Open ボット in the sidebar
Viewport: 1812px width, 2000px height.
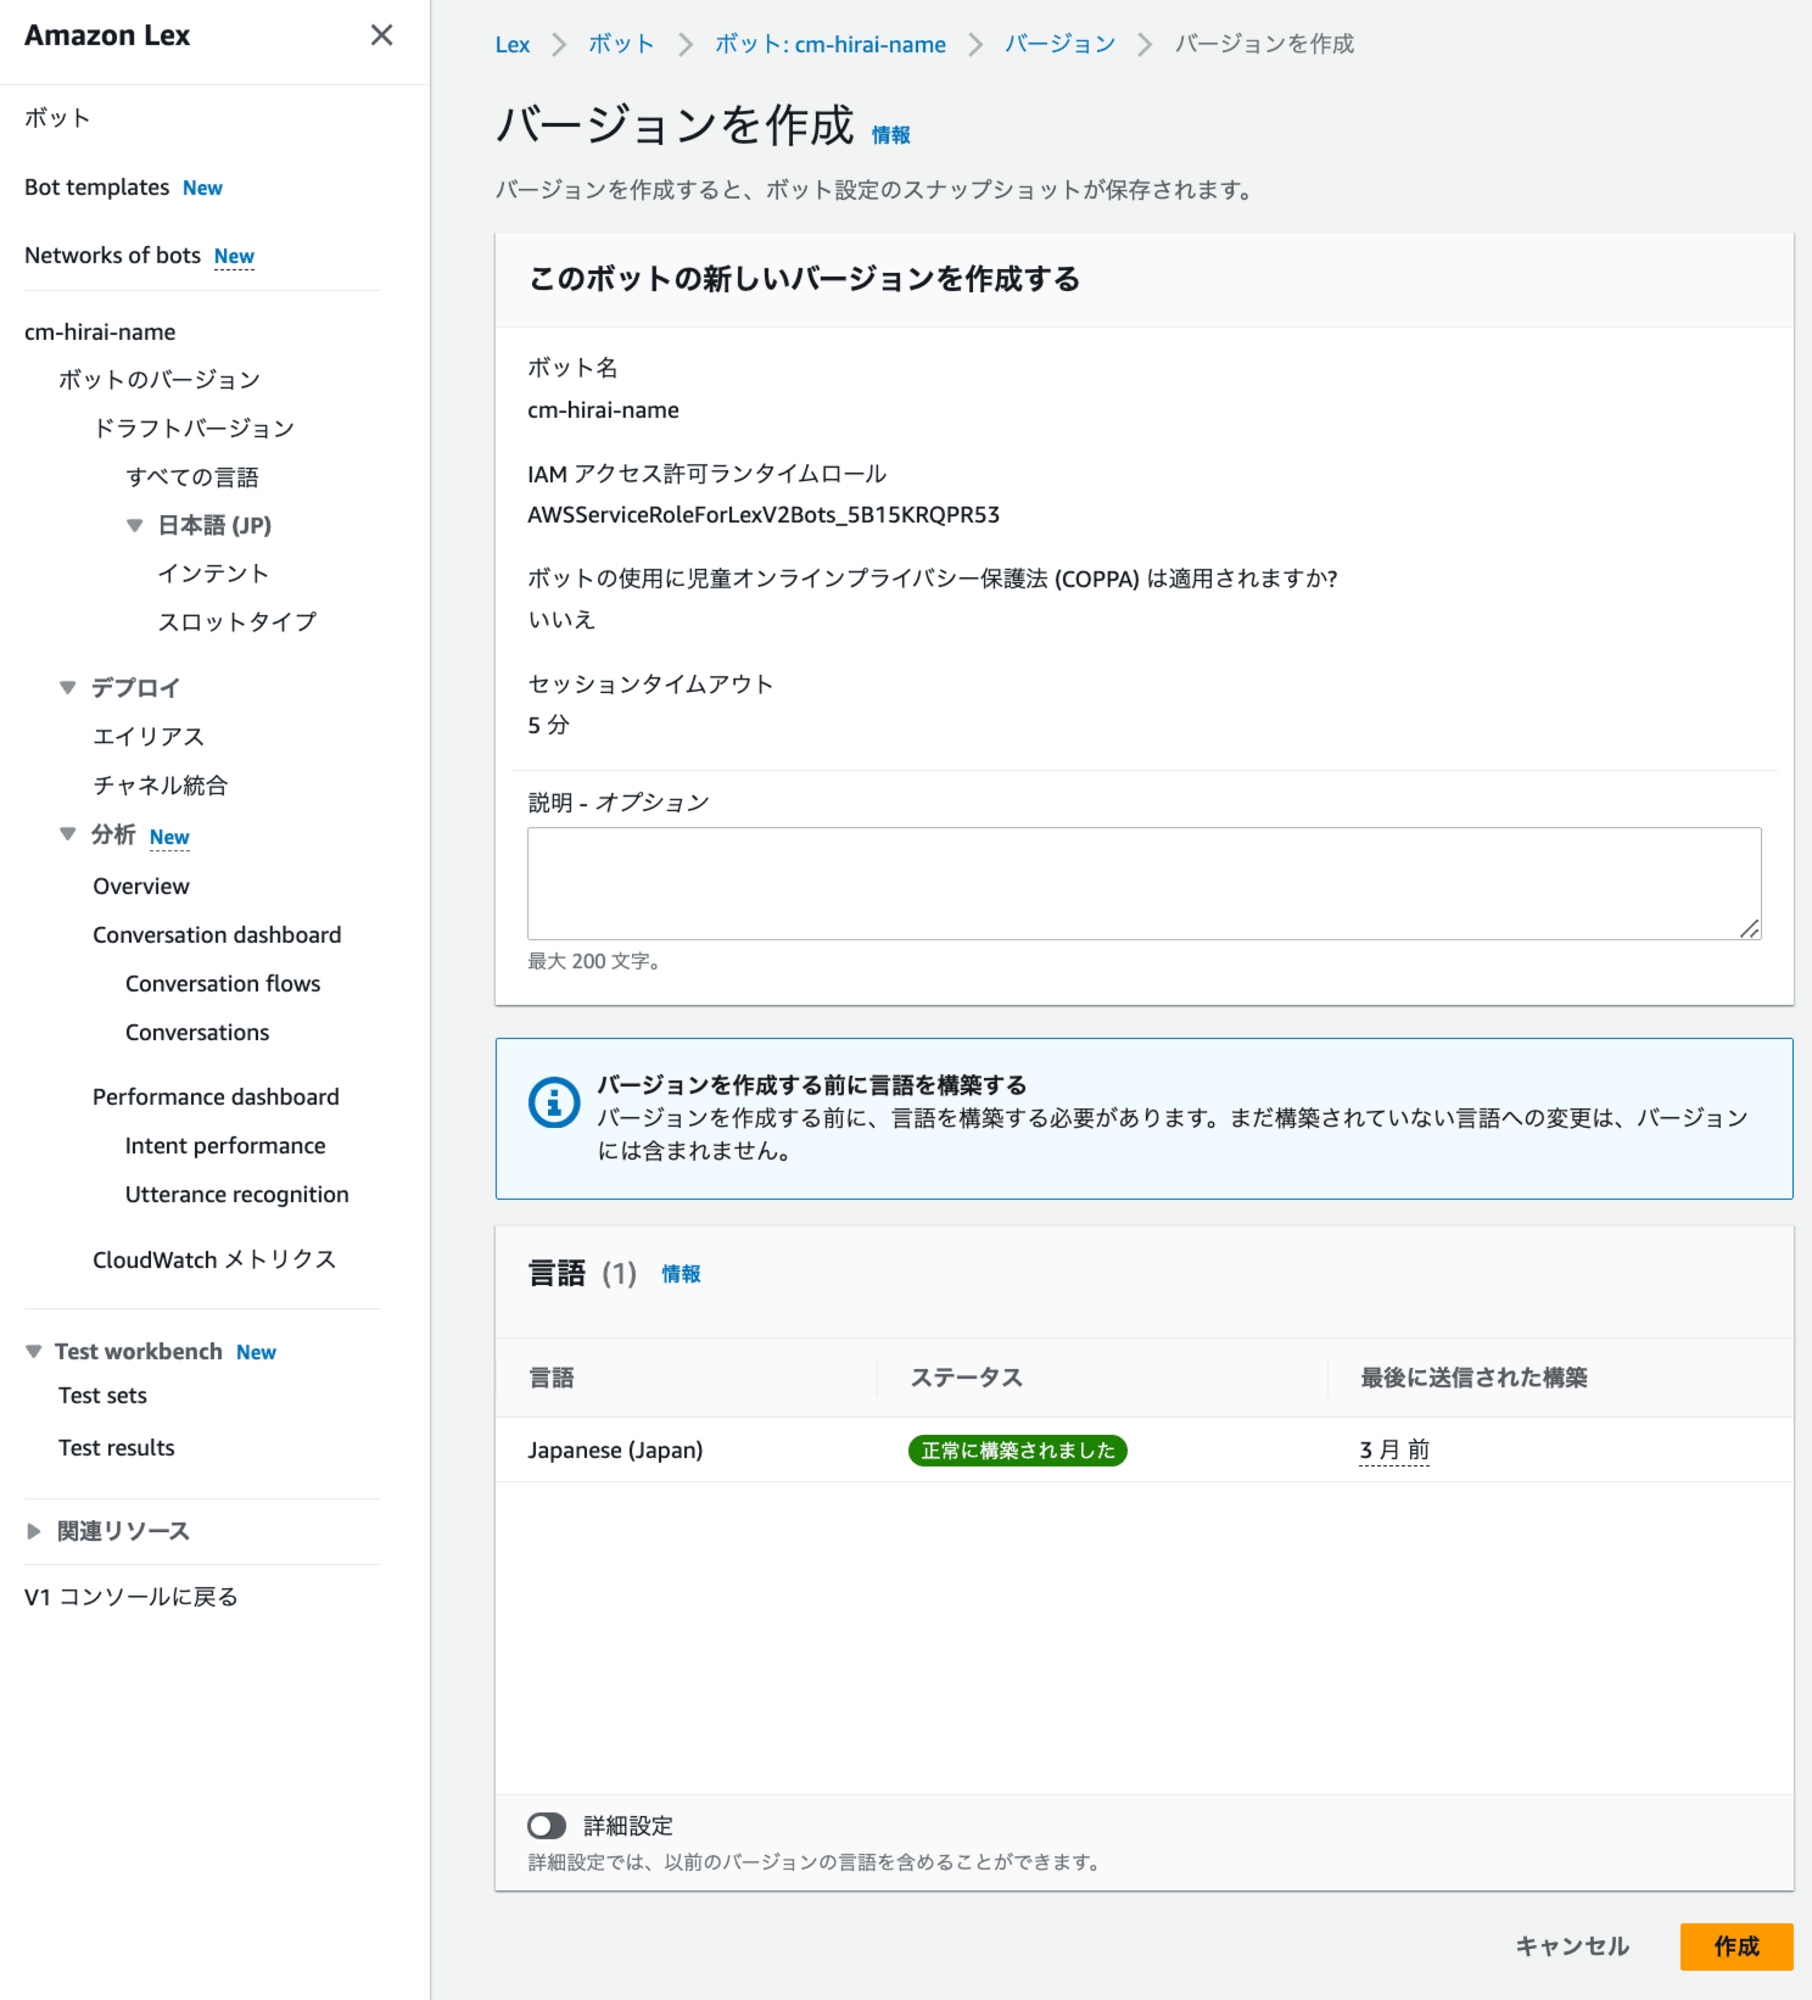(x=58, y=118)
